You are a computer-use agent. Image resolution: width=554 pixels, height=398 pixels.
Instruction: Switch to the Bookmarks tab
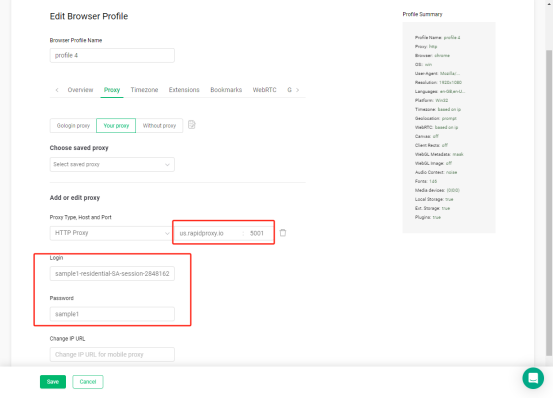(226, 90)
